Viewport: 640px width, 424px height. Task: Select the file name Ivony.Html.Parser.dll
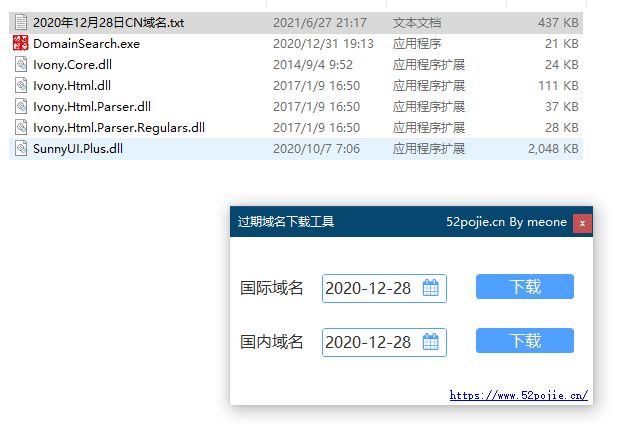pyautogui.click(x=92, y=107)
